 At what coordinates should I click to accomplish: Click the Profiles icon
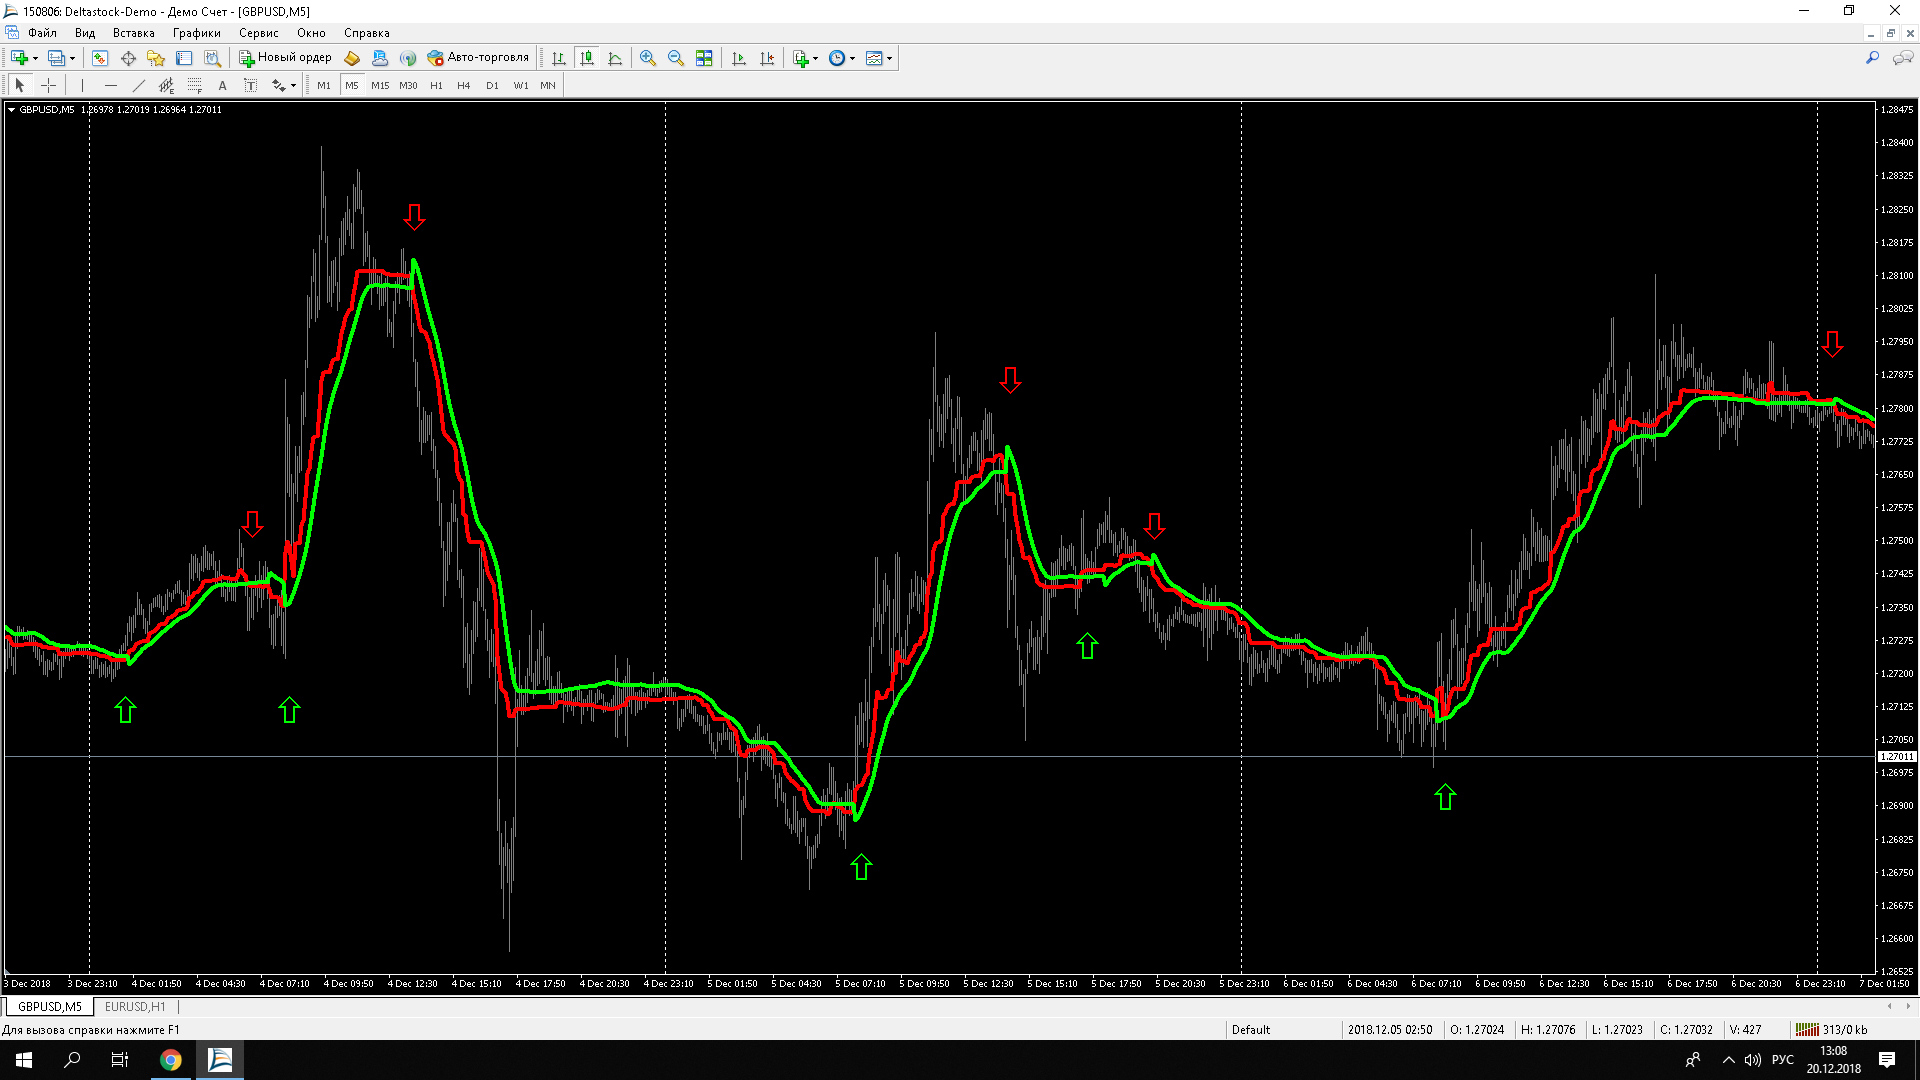(57, 58)
